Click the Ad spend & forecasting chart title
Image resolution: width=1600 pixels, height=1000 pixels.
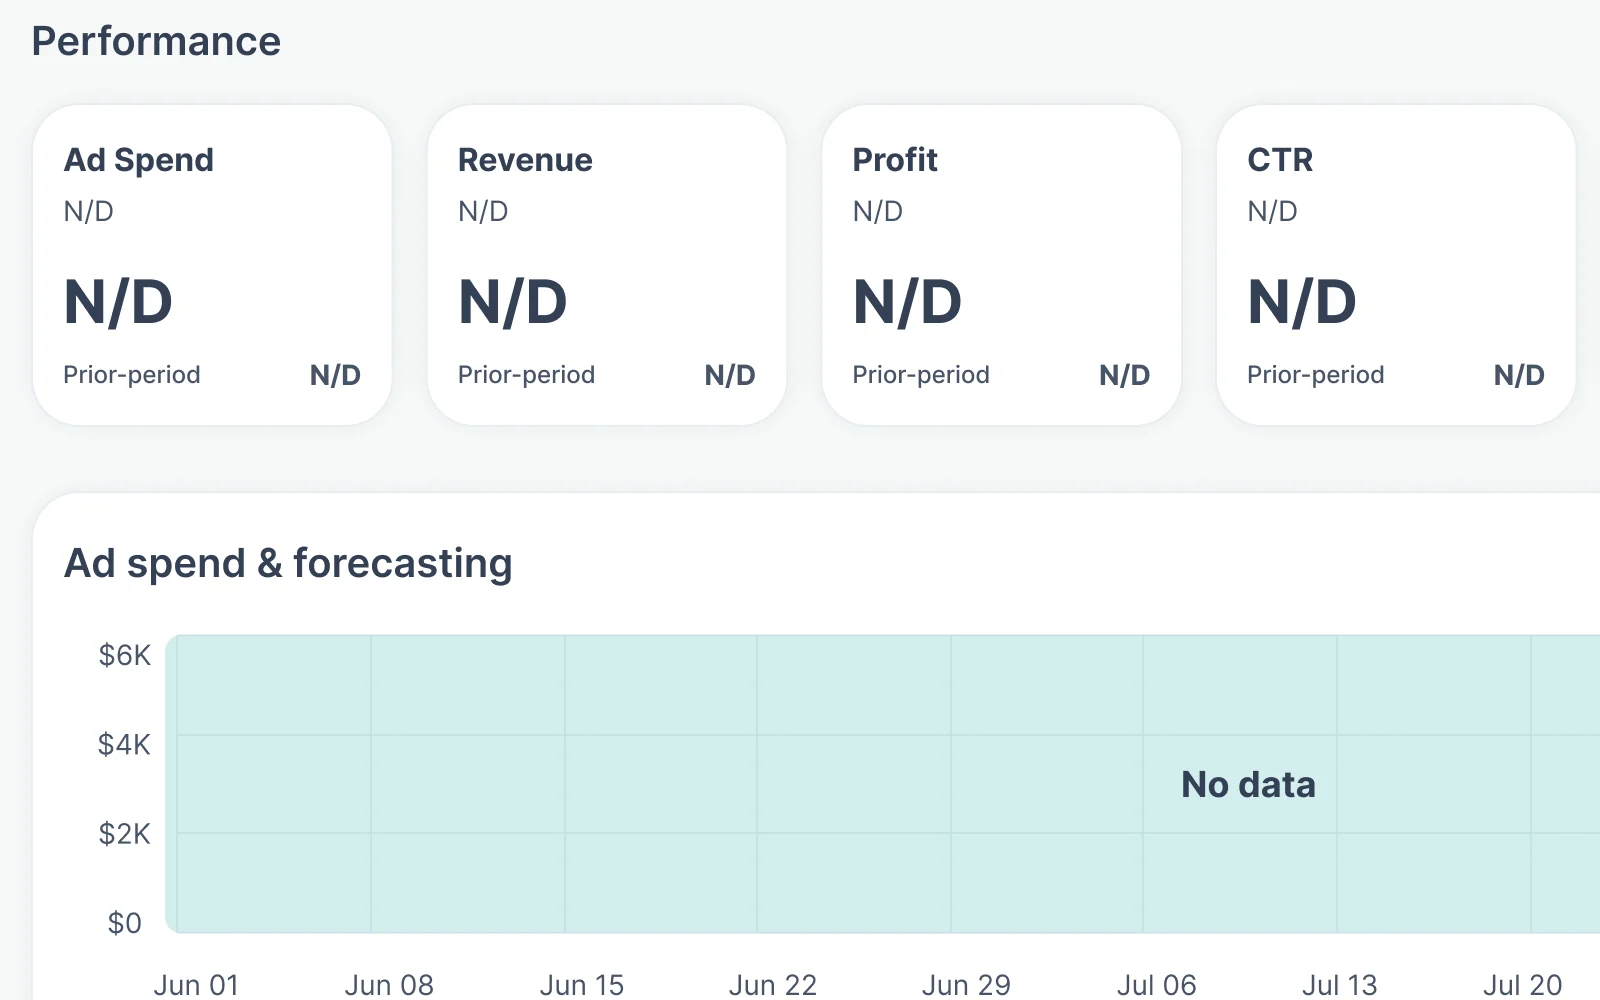pyautogui.click(x=288, y=564)
